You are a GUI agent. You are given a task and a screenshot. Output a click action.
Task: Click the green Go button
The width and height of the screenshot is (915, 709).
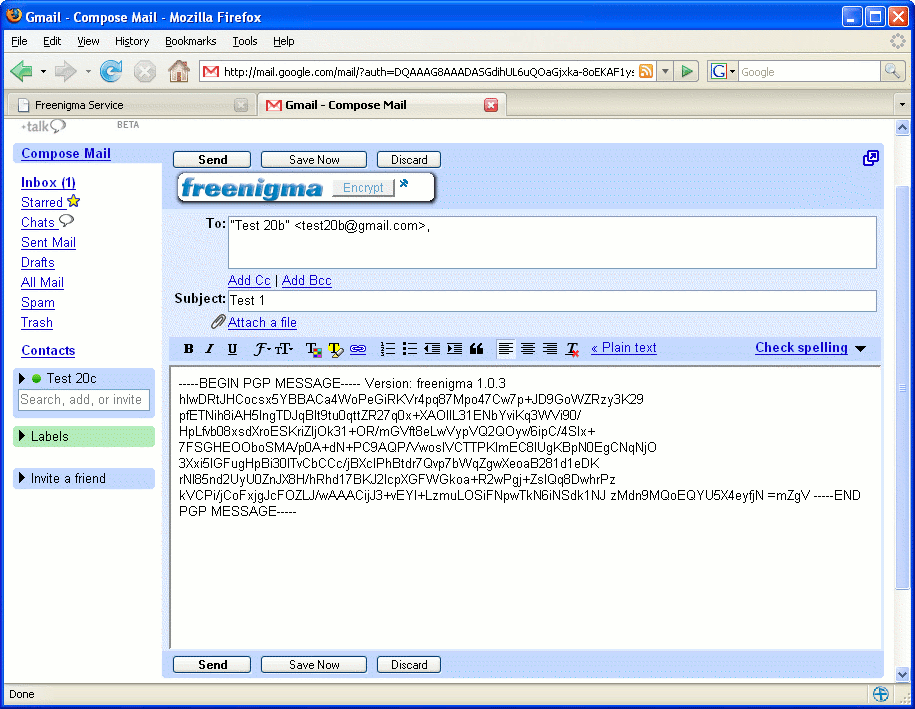tap(687, 71)
